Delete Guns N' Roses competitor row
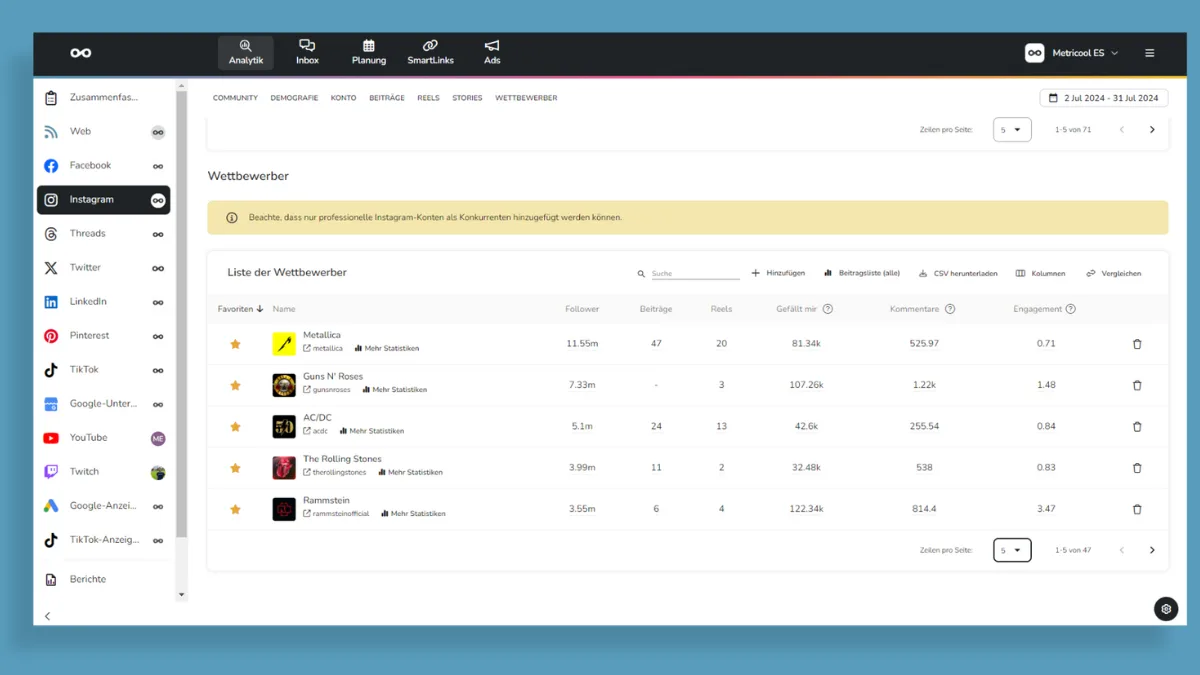1200x675 pixels. point(1137,385)
